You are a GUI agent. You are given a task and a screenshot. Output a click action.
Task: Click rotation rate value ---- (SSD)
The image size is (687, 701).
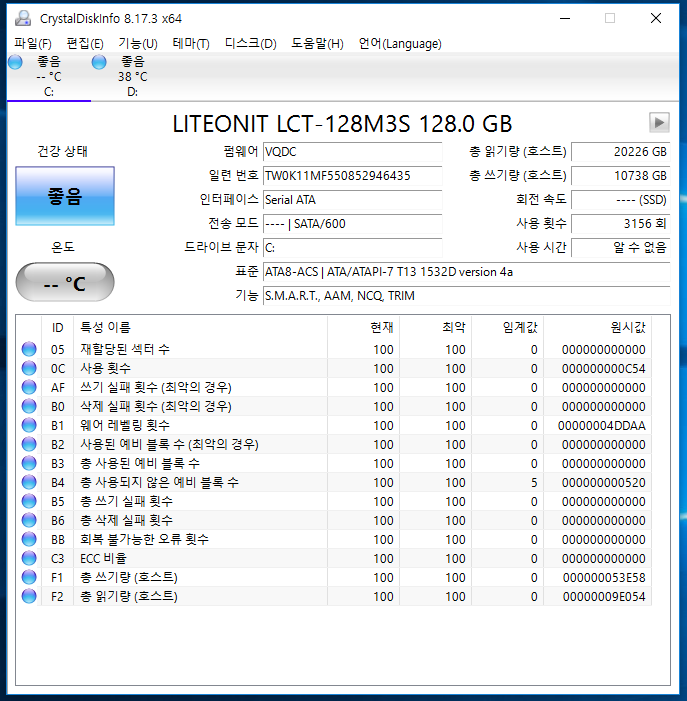(x=620, y=200)
